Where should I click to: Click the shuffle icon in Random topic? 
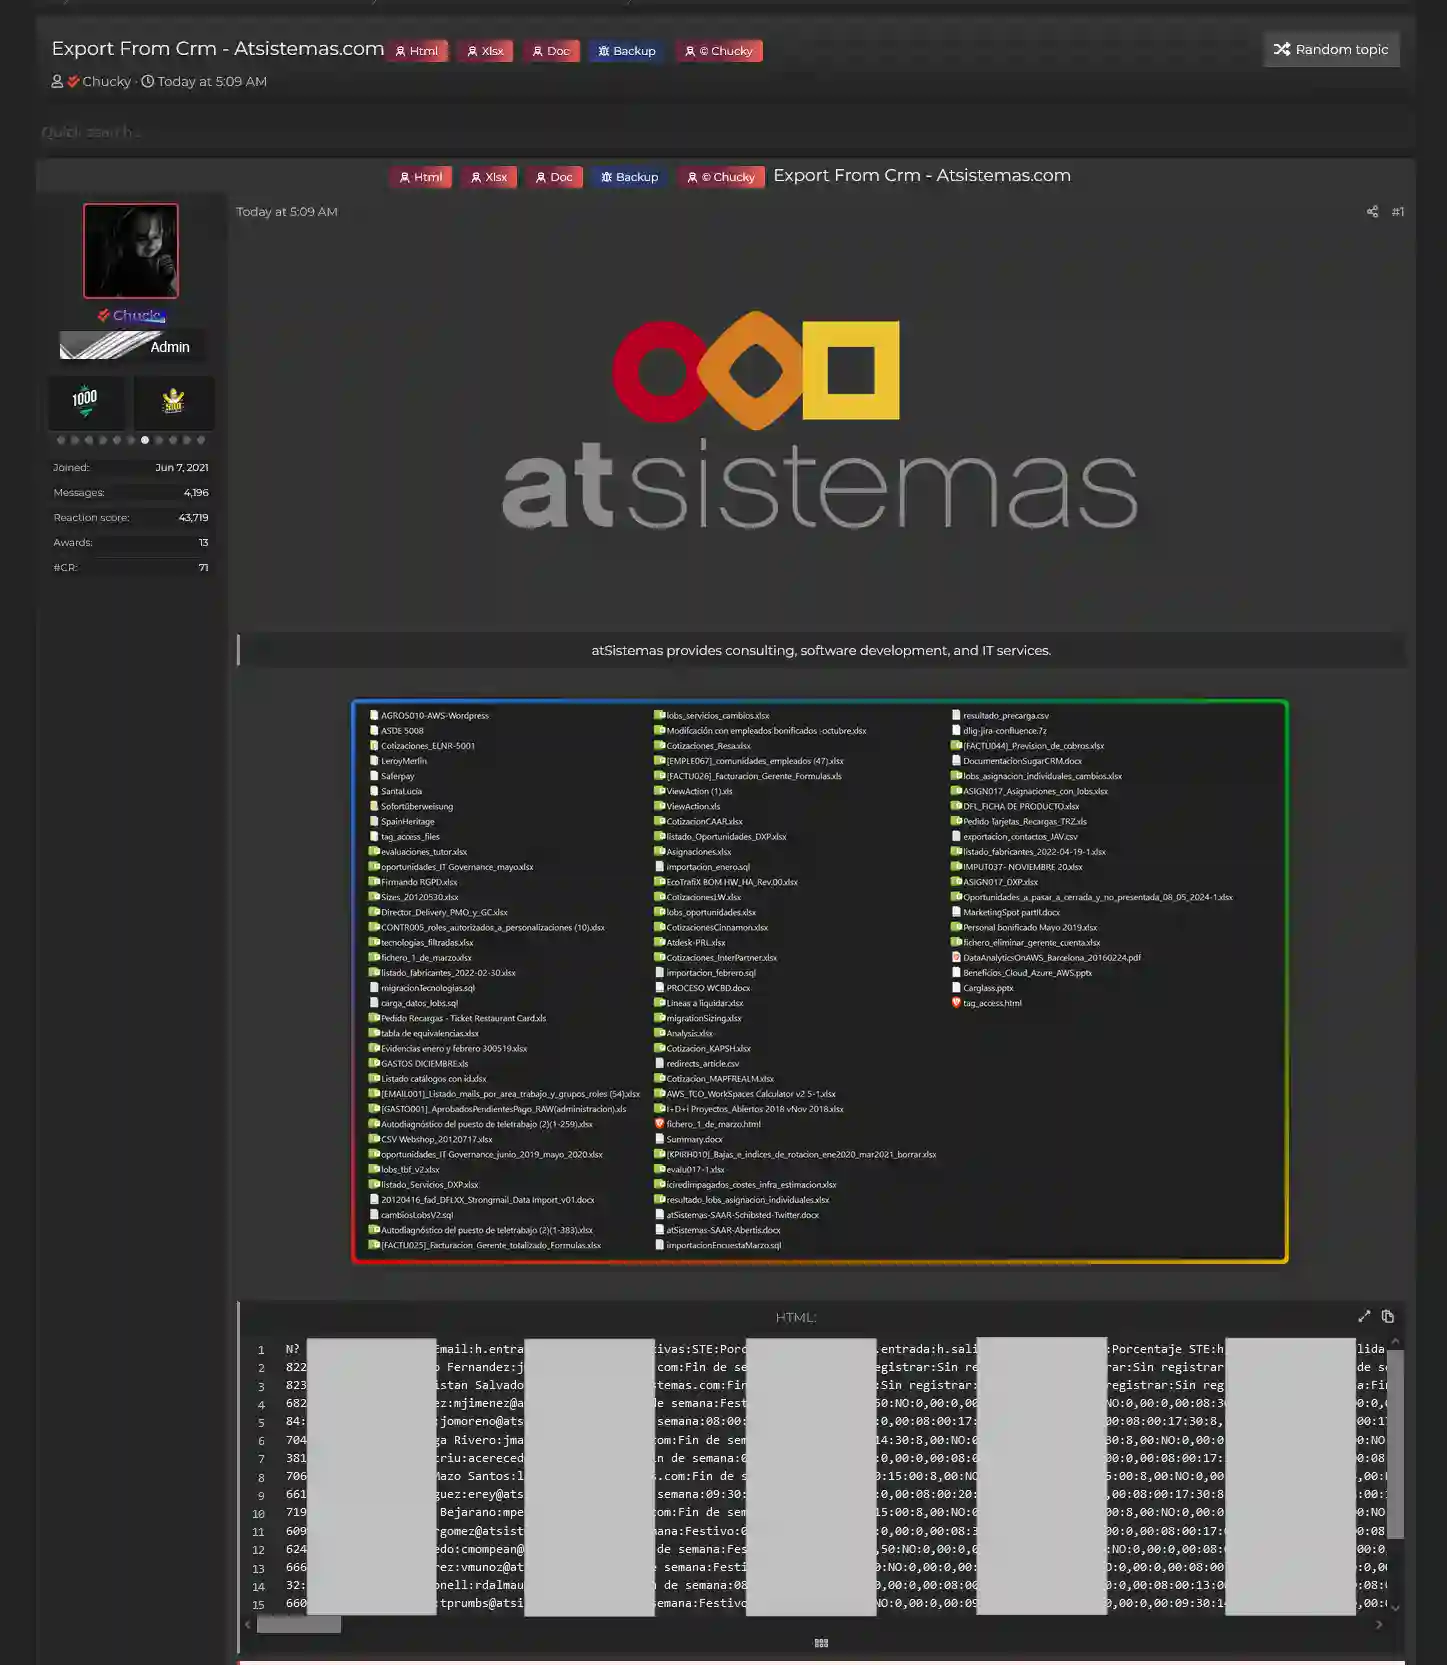[x=1281, y=49]
